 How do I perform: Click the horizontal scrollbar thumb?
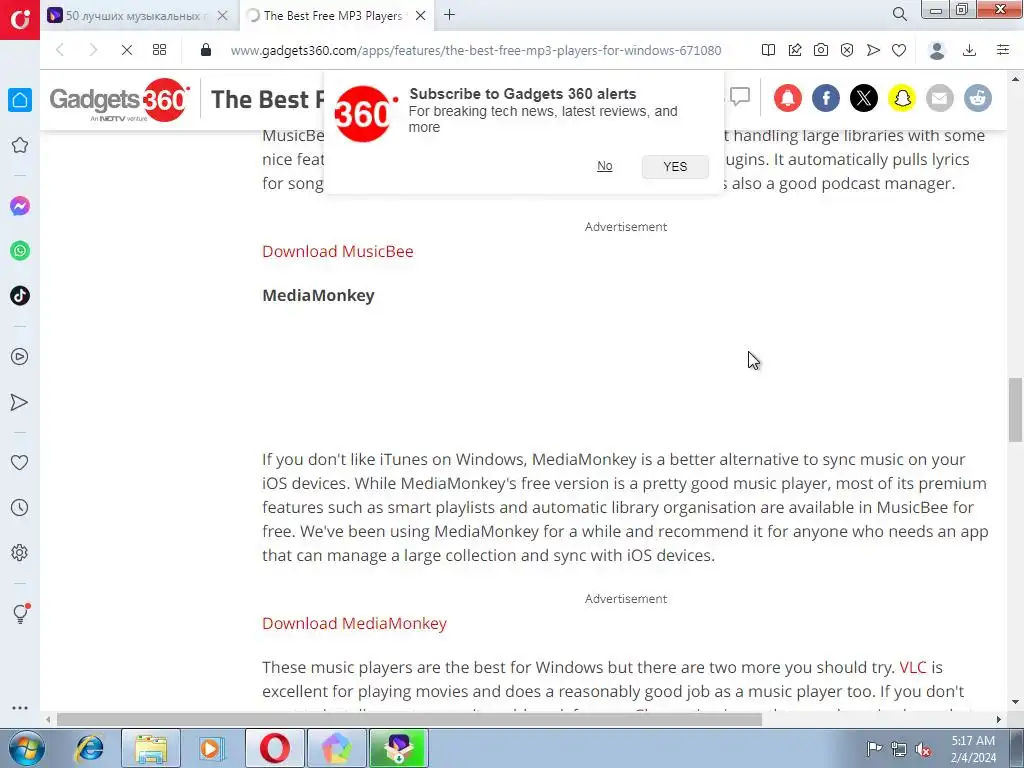(x=409, y=720)
